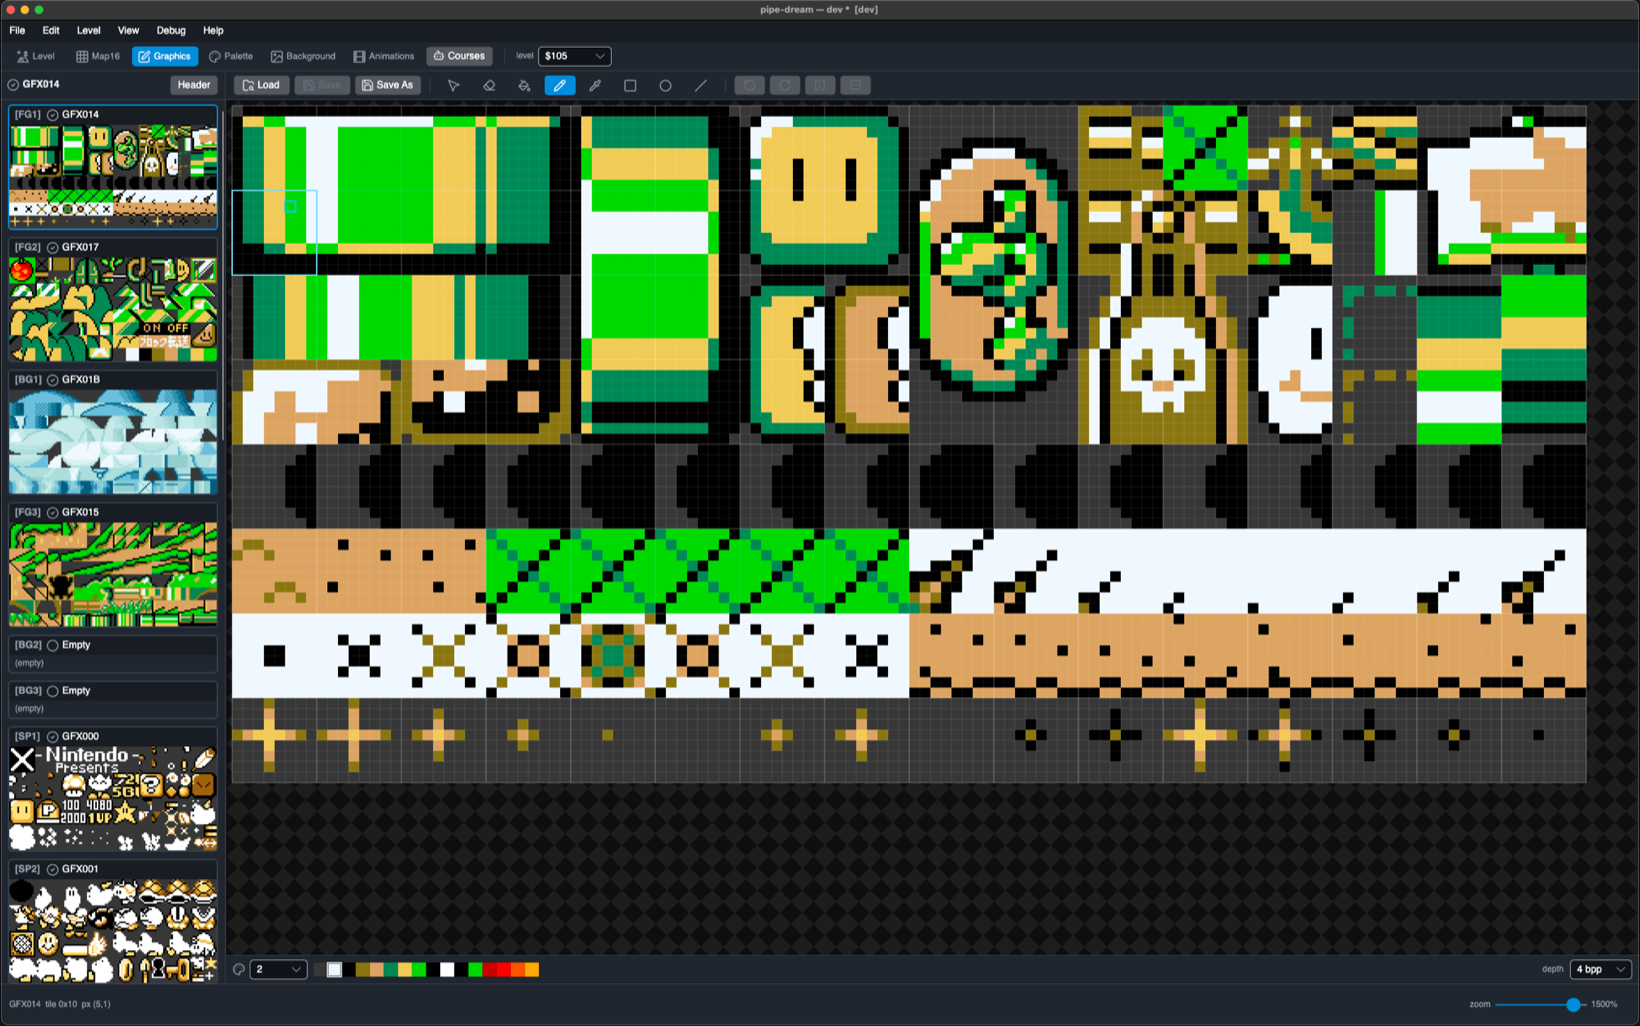The width and height of the screenshot is (1640, 1026).
Task: Toggle the circle check beside SP1 GFX000
Action: (x=53, y=737)
